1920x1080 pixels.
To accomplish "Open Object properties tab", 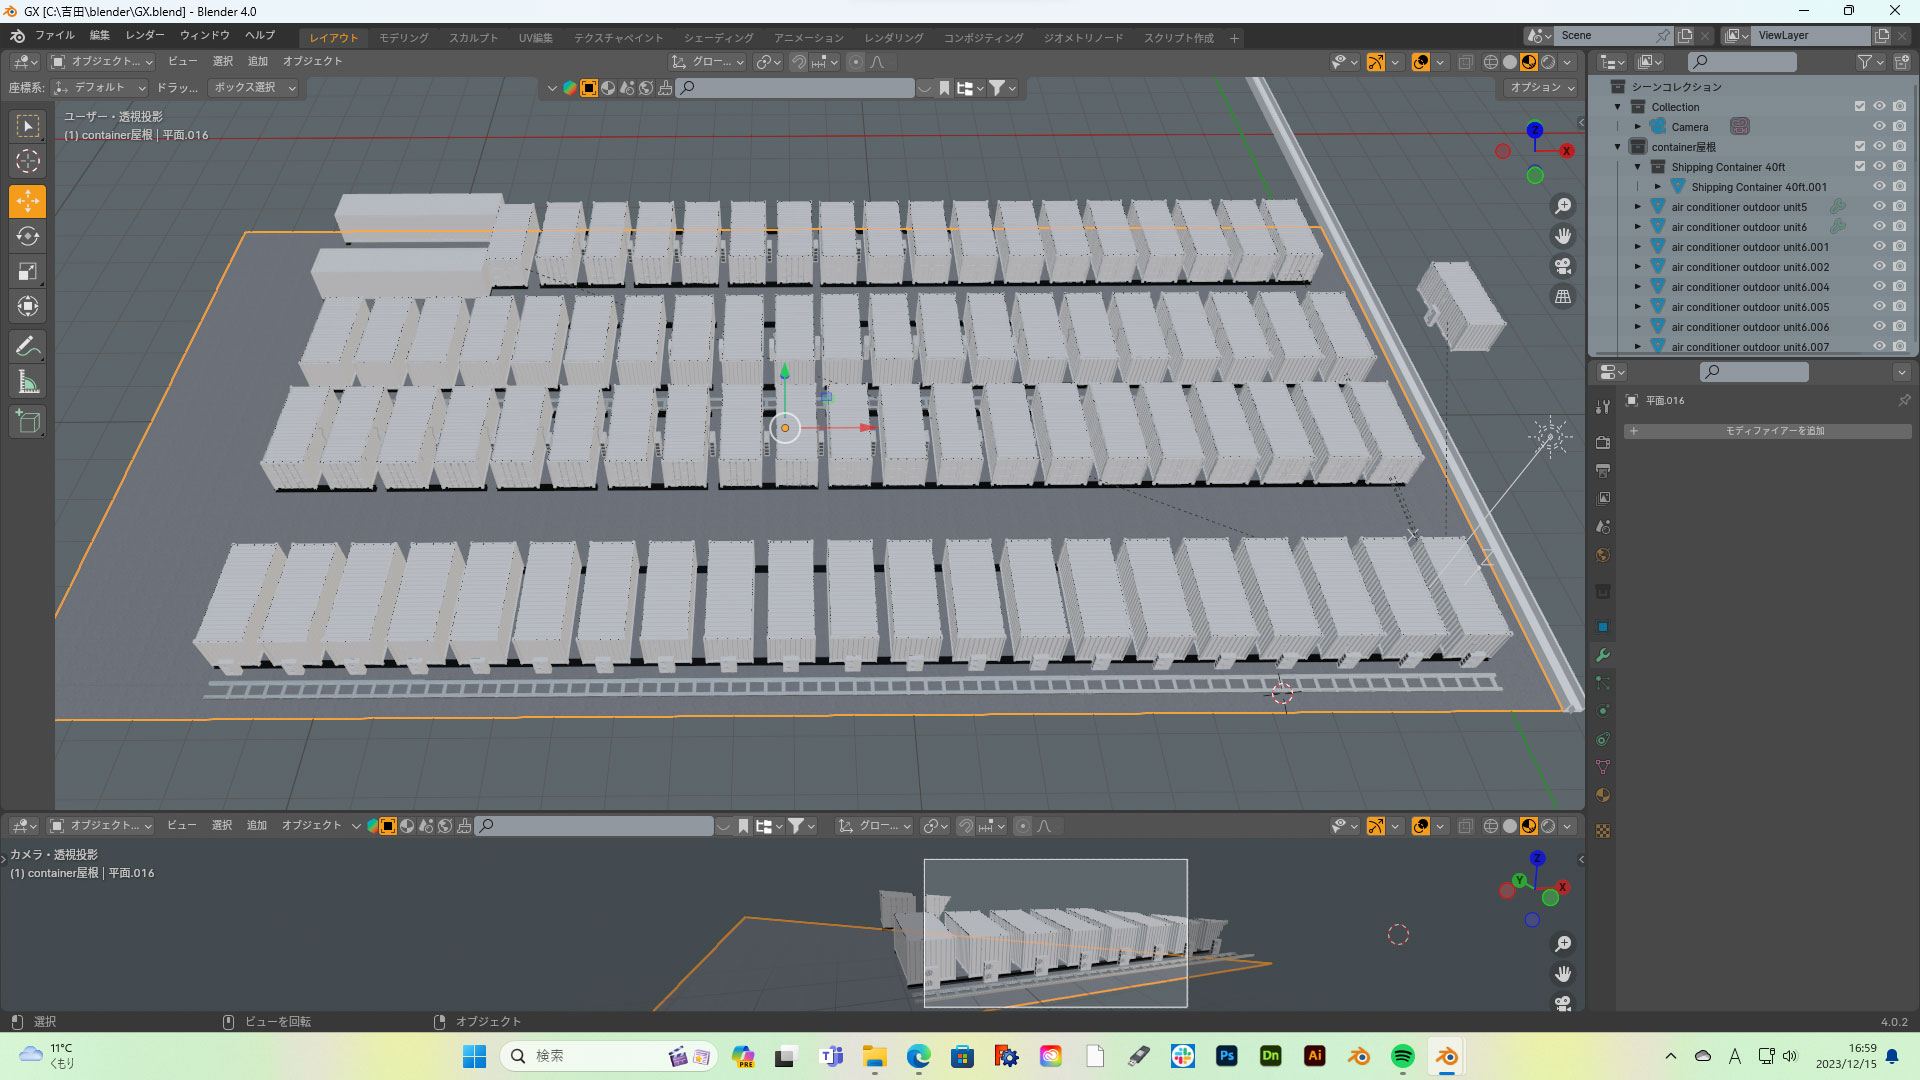I will tap(1603, 627).
